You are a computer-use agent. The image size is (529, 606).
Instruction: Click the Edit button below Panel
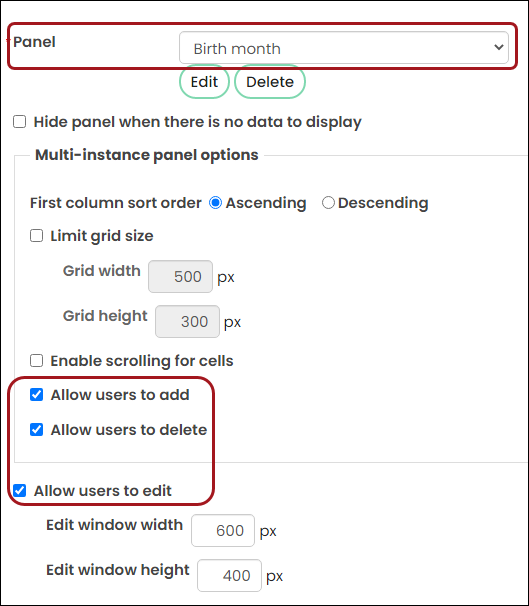pyautogui.click(x=204, y=82)
